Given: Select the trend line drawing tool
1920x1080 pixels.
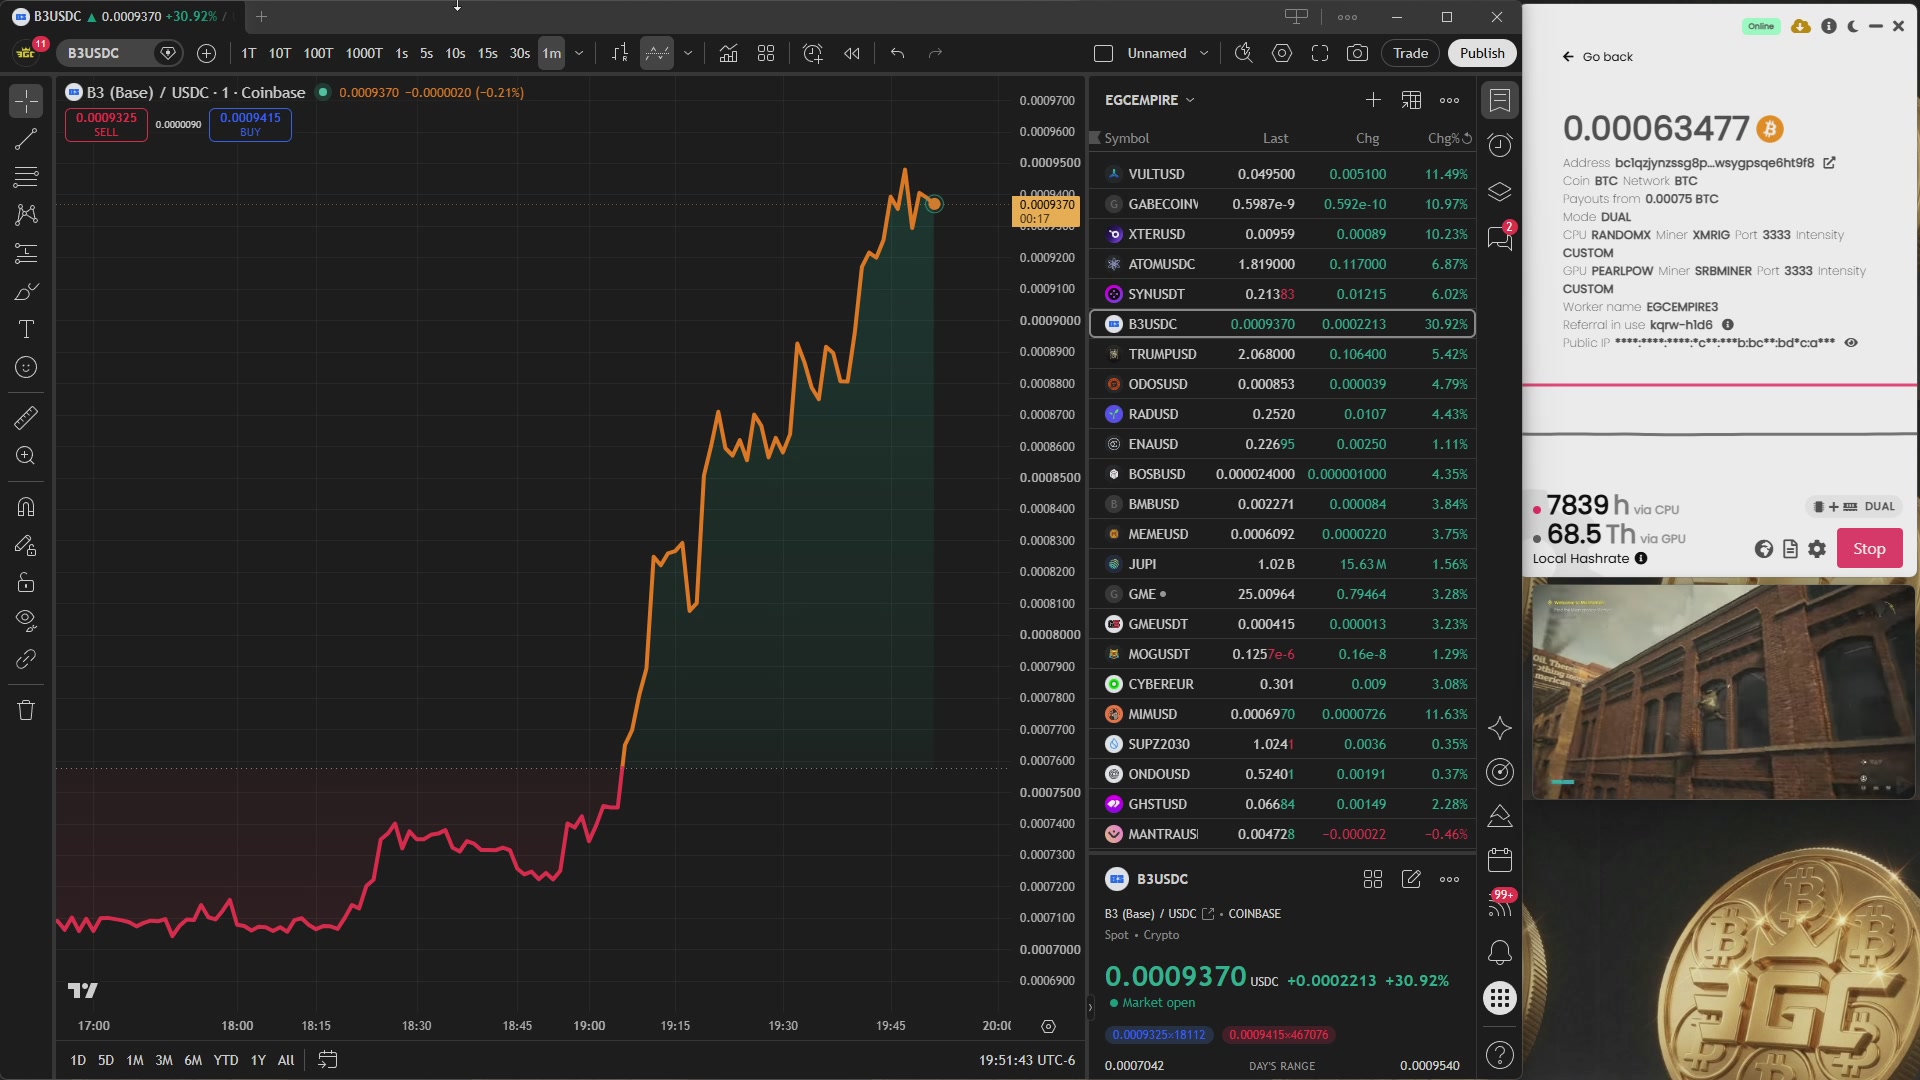Looking at the screenshot, I should click(26, 139).
